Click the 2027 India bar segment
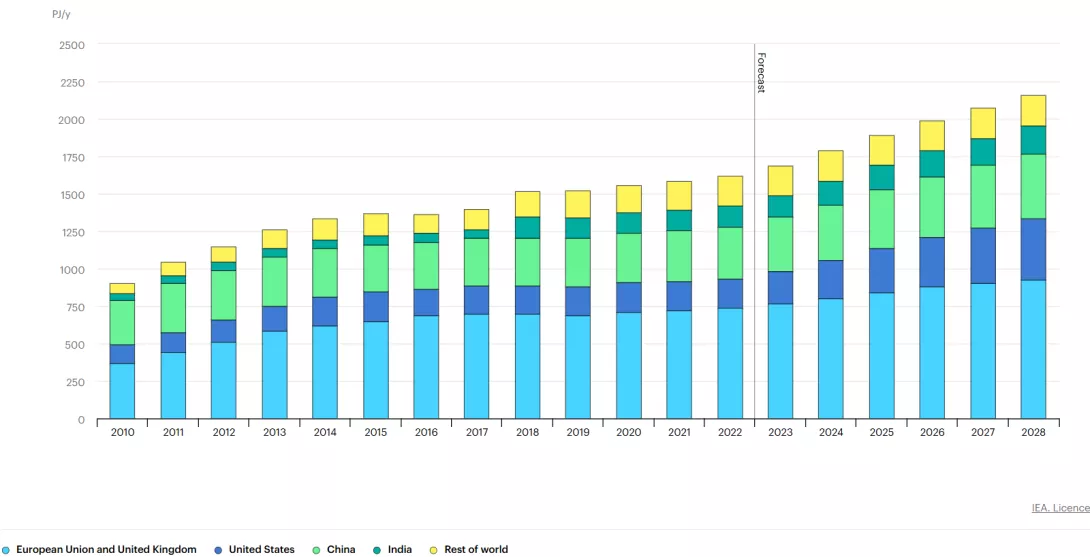This screenshot has width=1090, height=557. [983, 152]
